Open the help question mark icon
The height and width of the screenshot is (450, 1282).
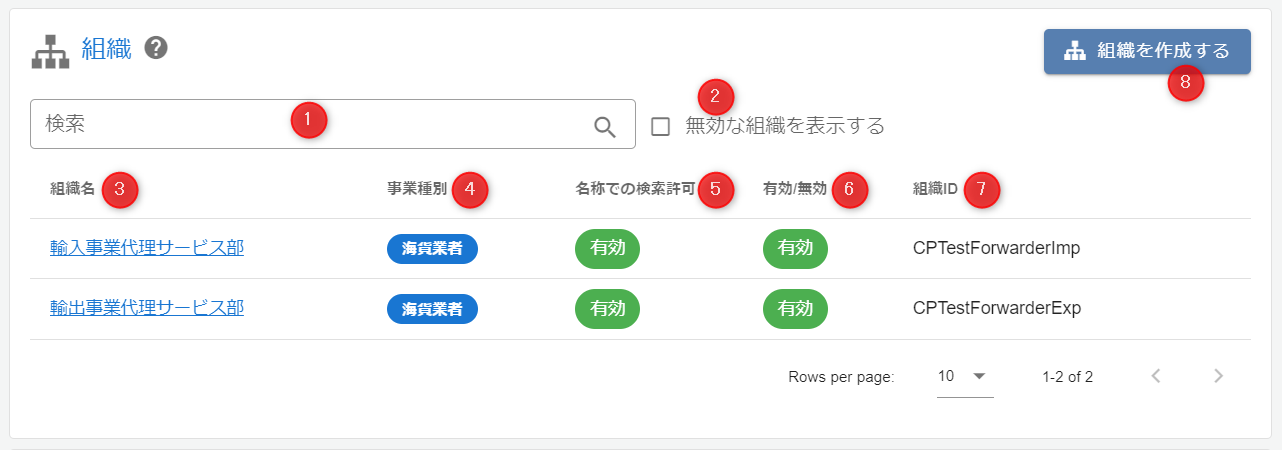tap(155, 48)
